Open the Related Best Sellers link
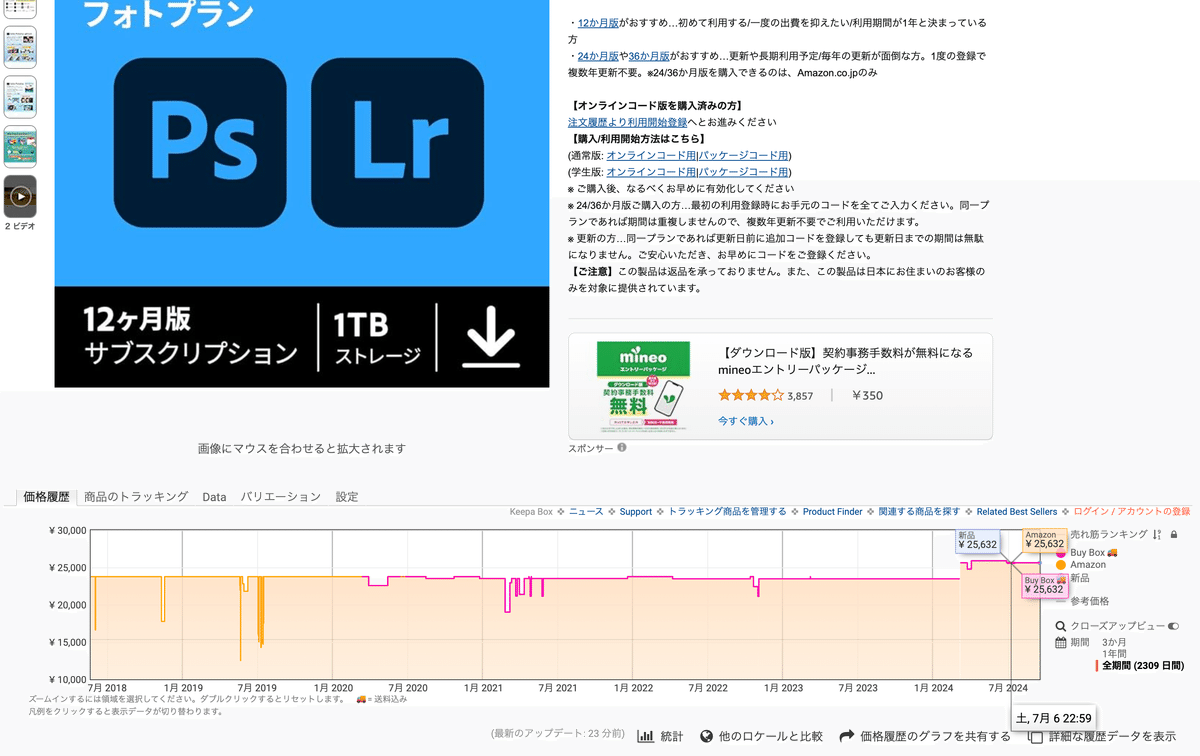 1017,512
